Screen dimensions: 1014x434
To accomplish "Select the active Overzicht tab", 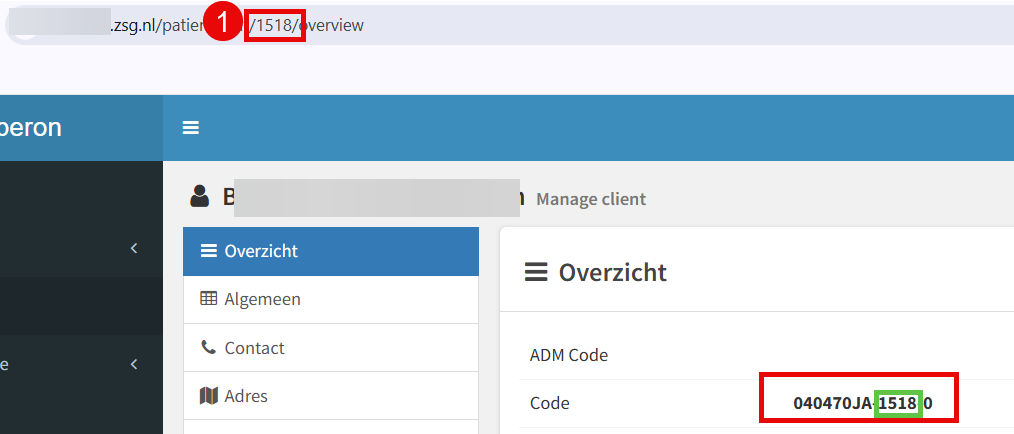I will (x=331, y=251).
